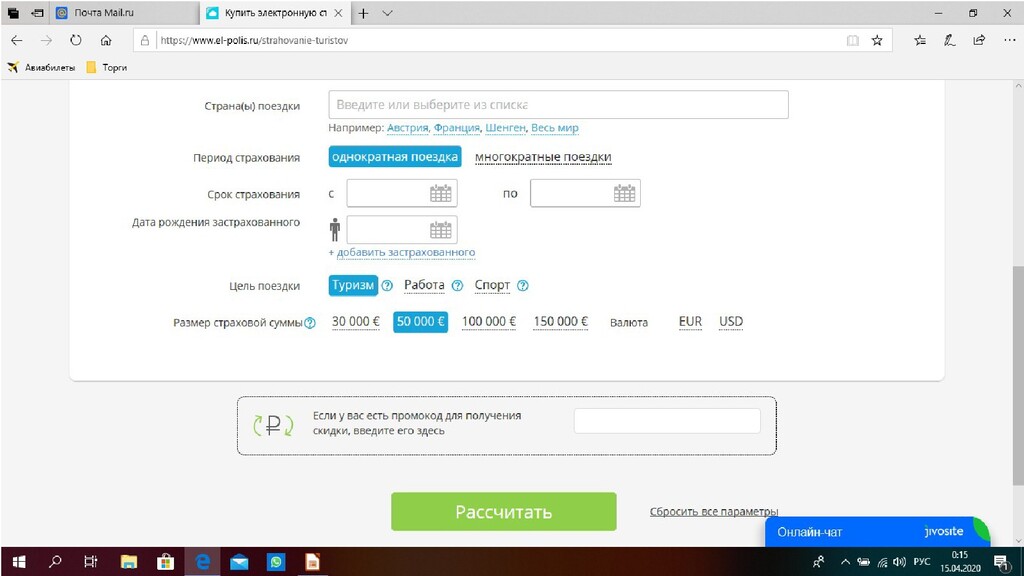Viewport: 1024px width, 576px height.
Task: Choose Работа as trip purpose
Action: coord(424,285)
